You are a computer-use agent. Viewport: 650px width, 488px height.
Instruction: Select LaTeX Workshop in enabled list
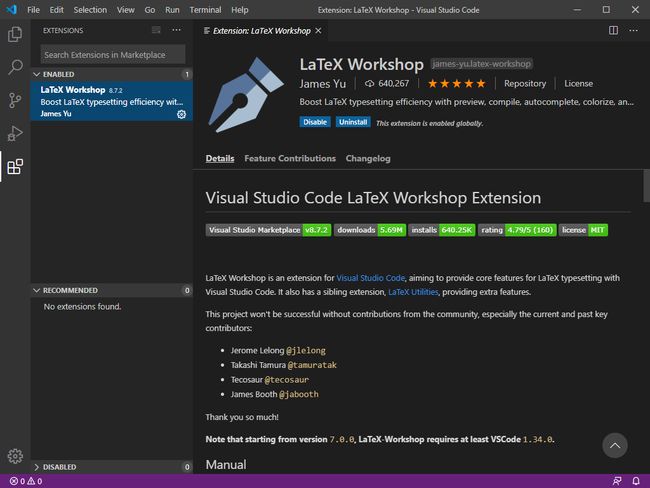112,102
